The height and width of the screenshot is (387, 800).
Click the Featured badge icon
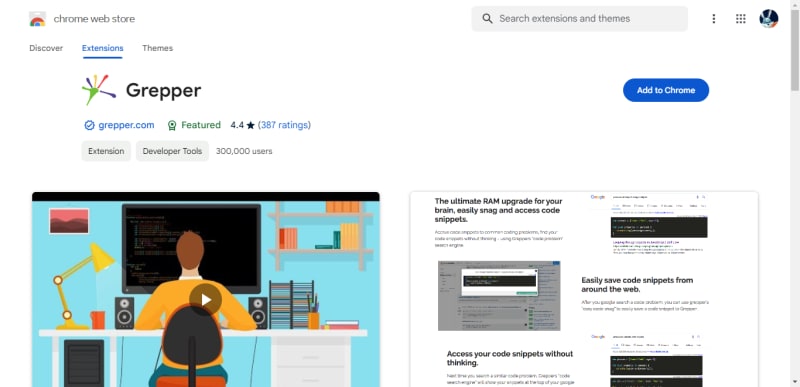click(x=172, y=125)
